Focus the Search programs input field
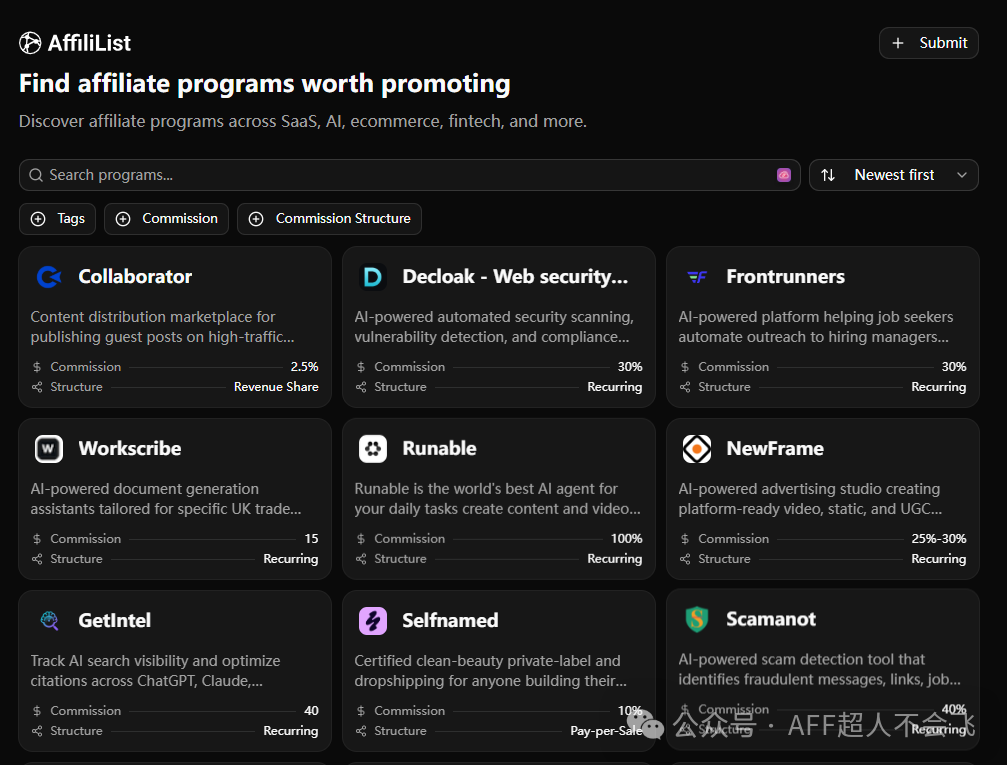This screenshot has width=1007, height=765. point(410,175)
